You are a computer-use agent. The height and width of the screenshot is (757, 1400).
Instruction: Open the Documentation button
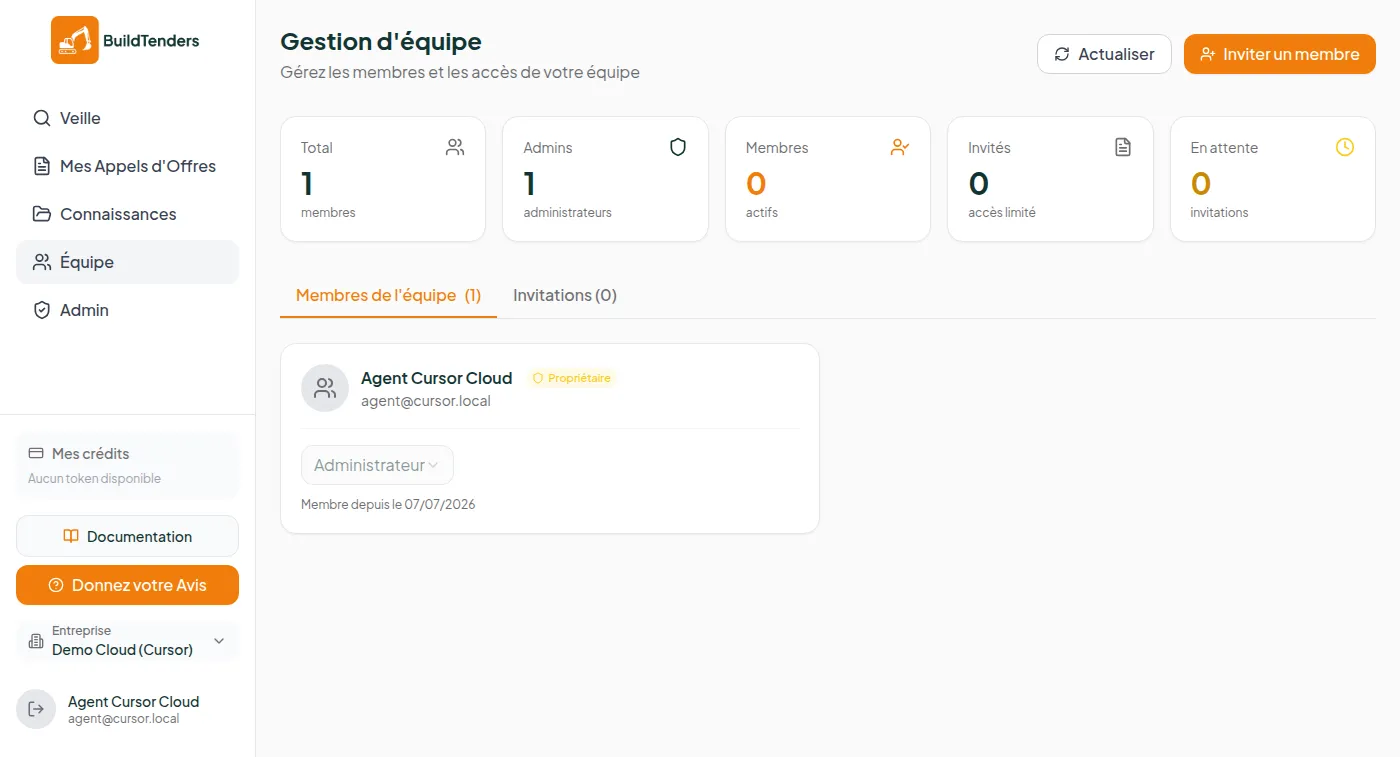[127, 536]
